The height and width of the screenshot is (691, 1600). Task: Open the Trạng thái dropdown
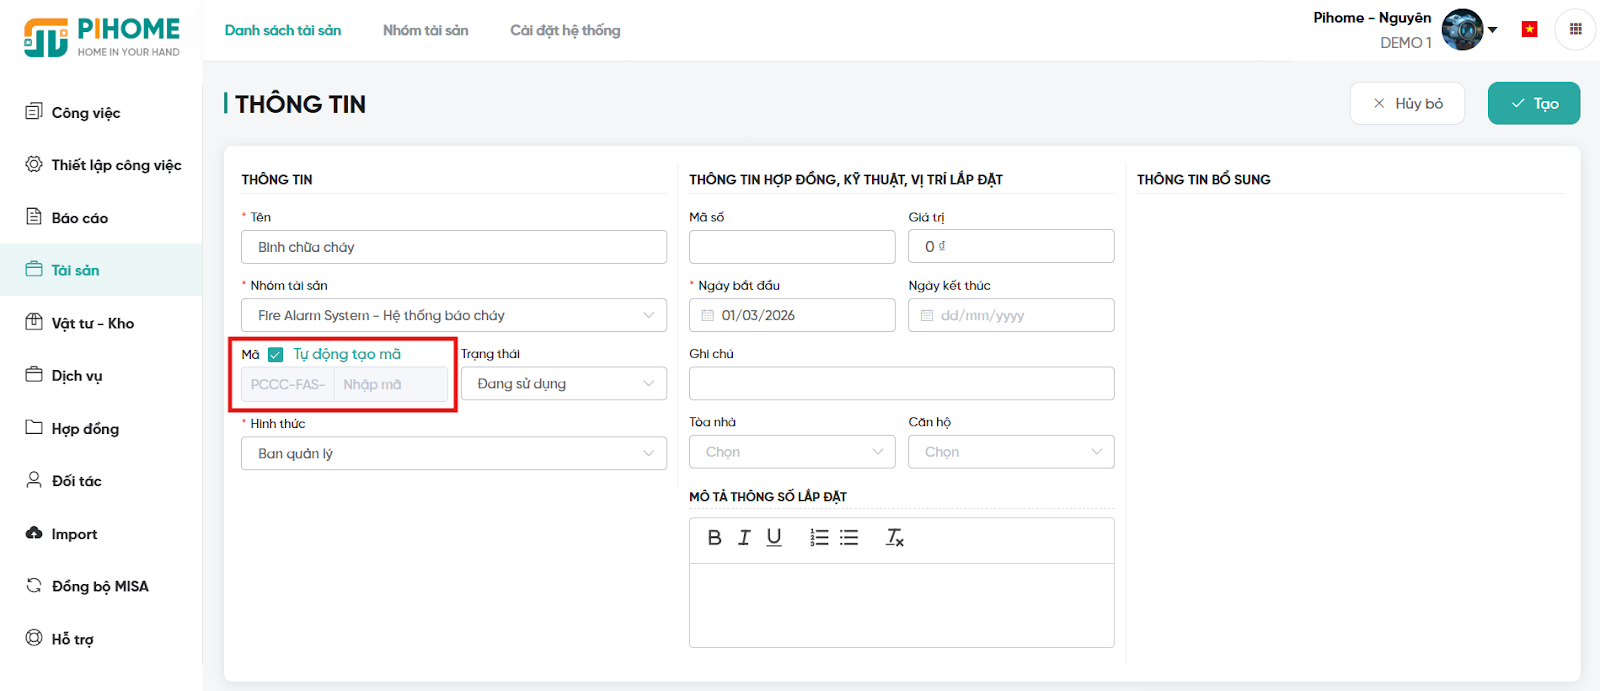click(x=563, y=384)
